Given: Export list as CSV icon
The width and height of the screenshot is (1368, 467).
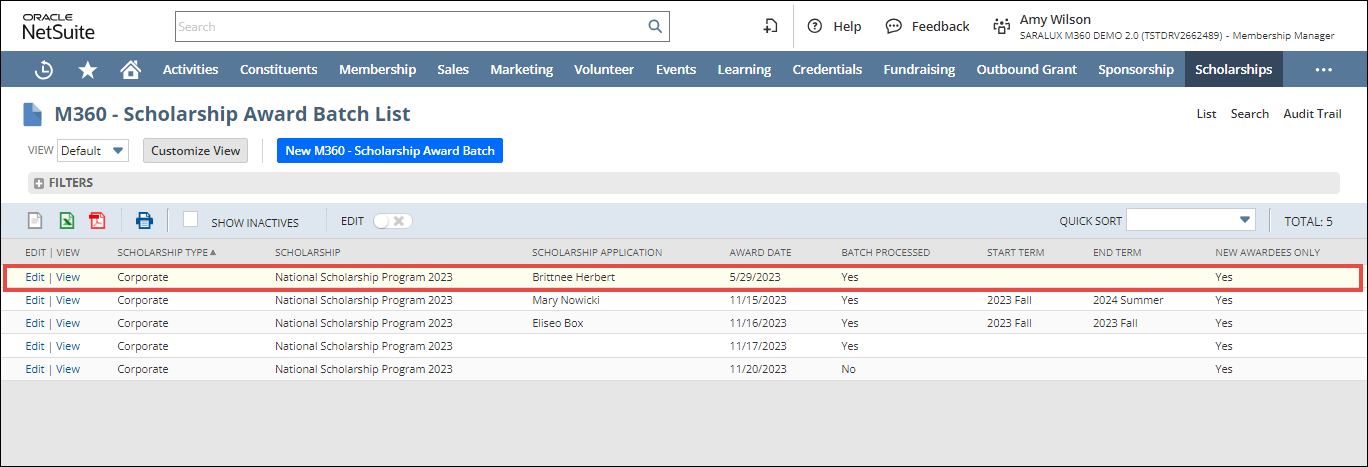Looking at the screenshot, I should tap(35, 221).
